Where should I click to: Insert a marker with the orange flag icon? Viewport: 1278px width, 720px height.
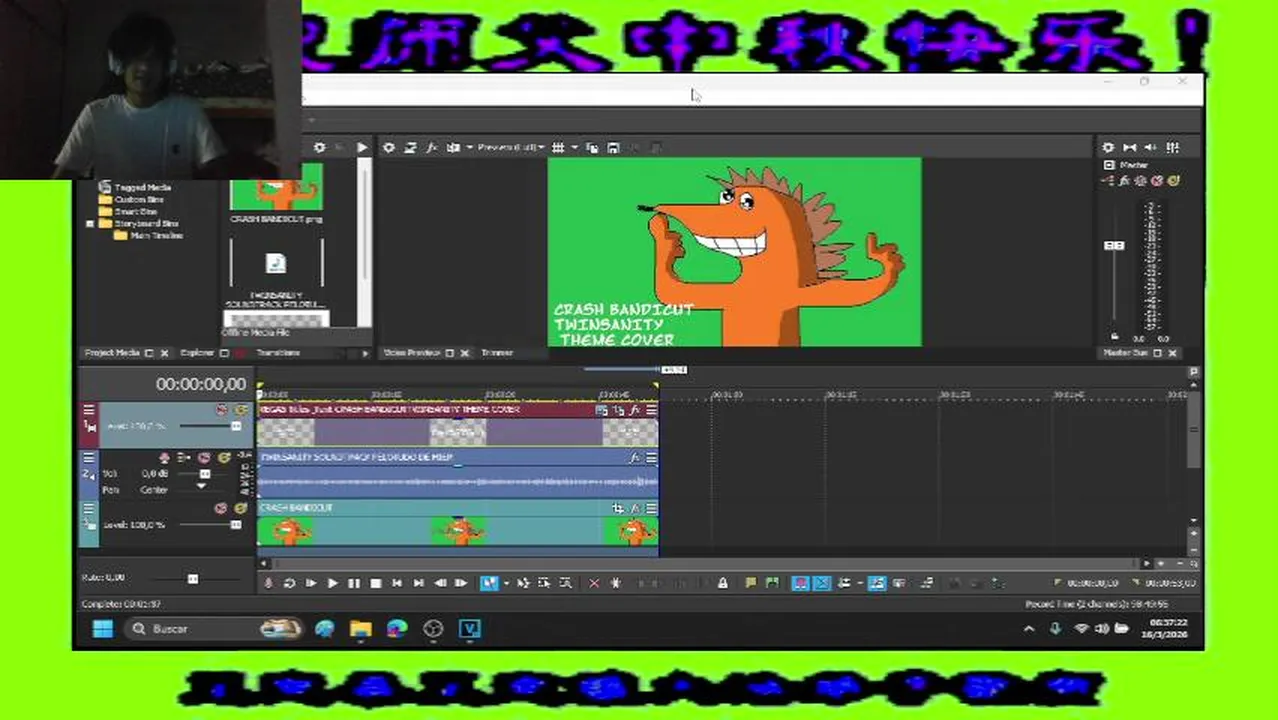[x=751, y=583]
